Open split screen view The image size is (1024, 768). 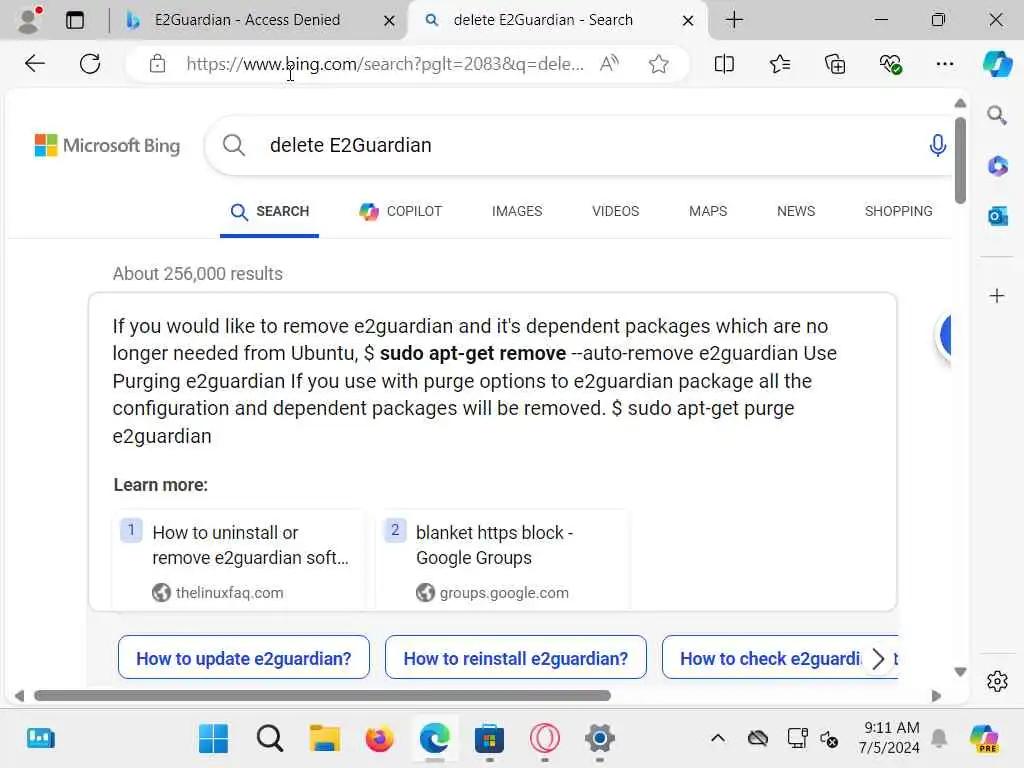724,63
